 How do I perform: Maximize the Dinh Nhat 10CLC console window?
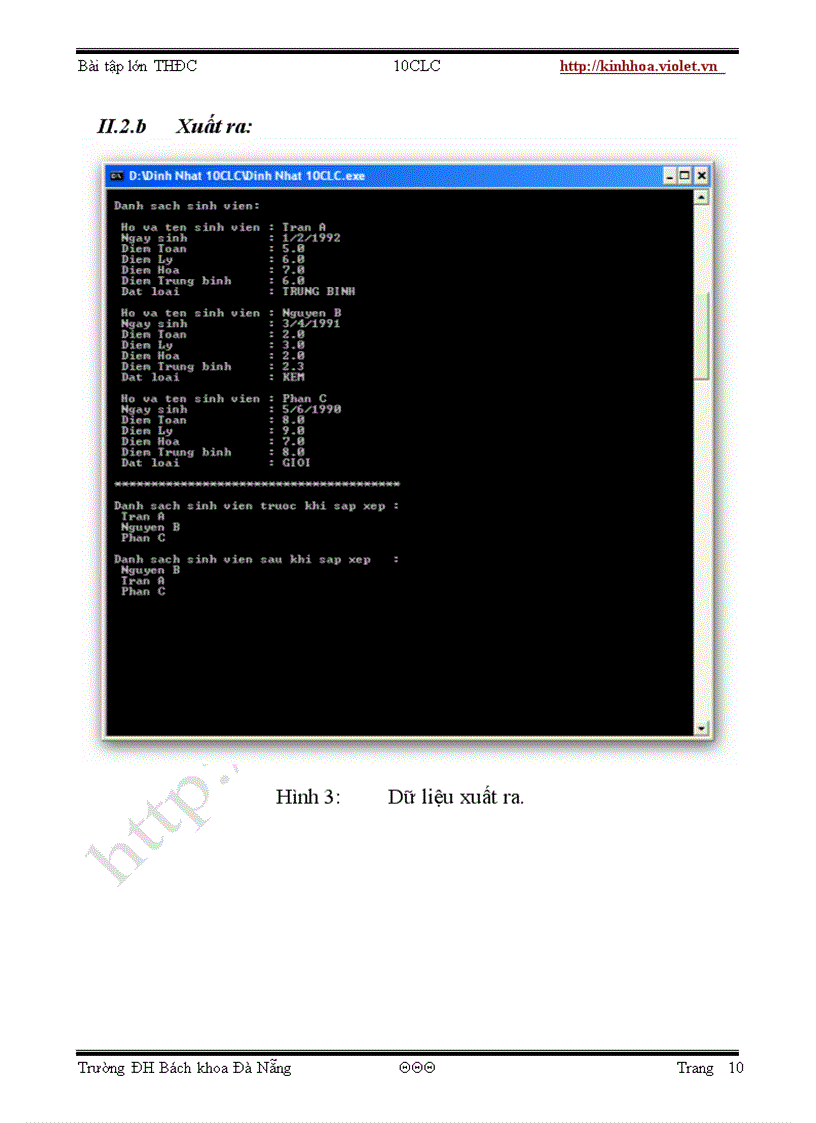tap(686, 176)
